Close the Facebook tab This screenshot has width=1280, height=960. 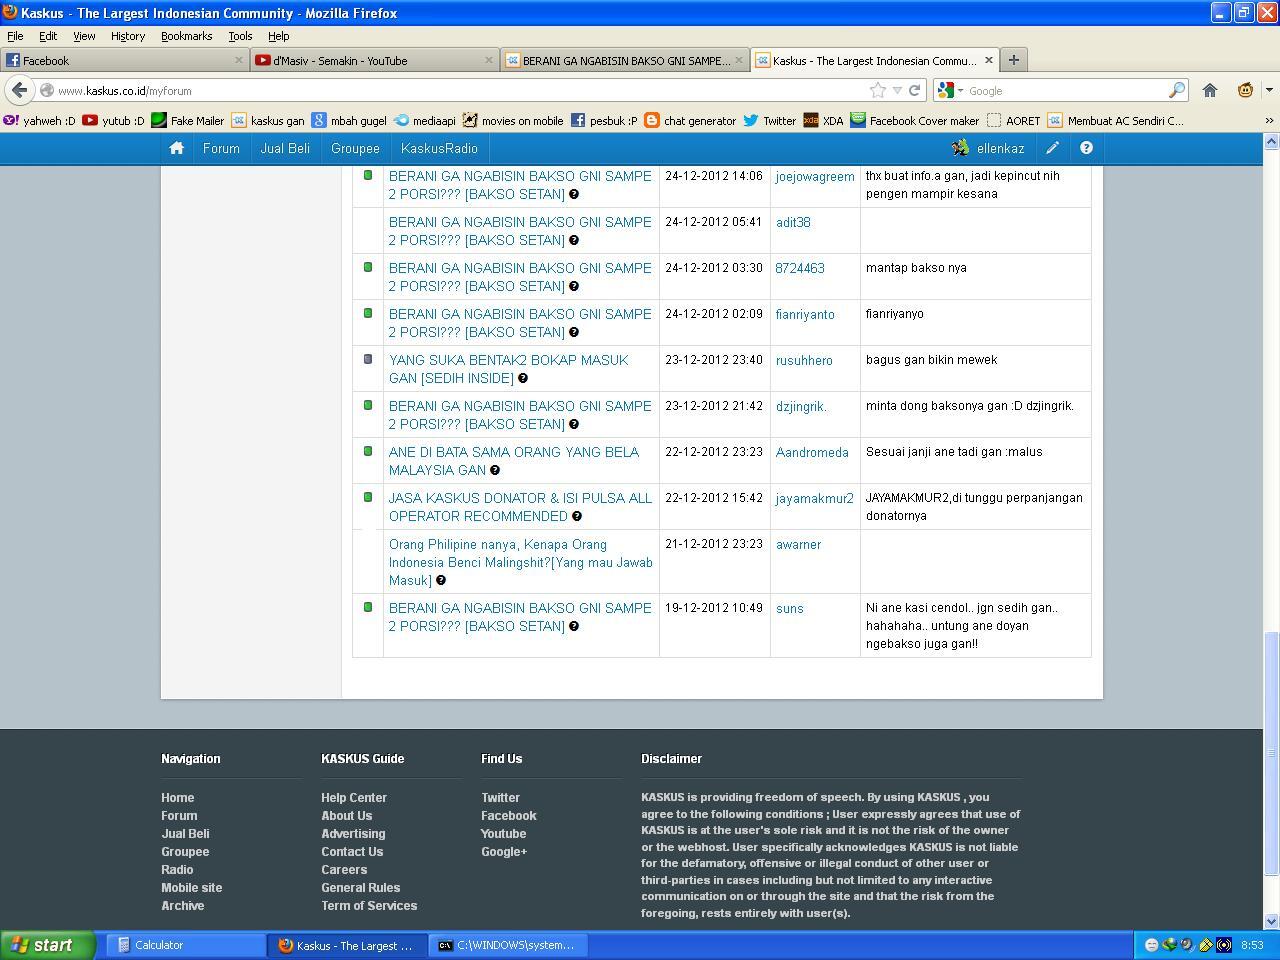(x=238, y=60)
